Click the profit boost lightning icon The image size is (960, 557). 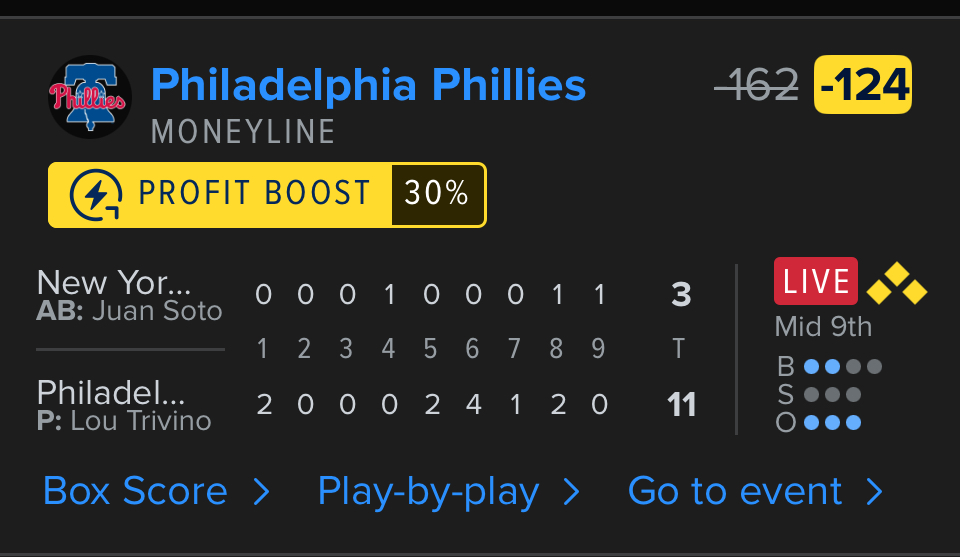point(96,195)
